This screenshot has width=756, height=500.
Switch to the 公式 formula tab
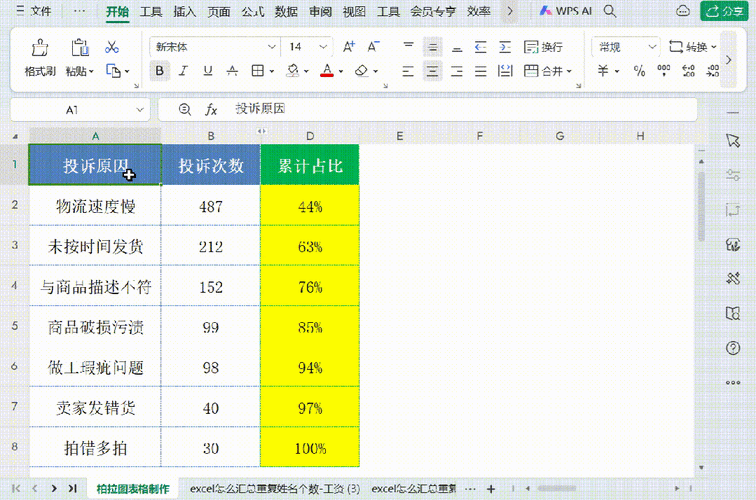253,12
